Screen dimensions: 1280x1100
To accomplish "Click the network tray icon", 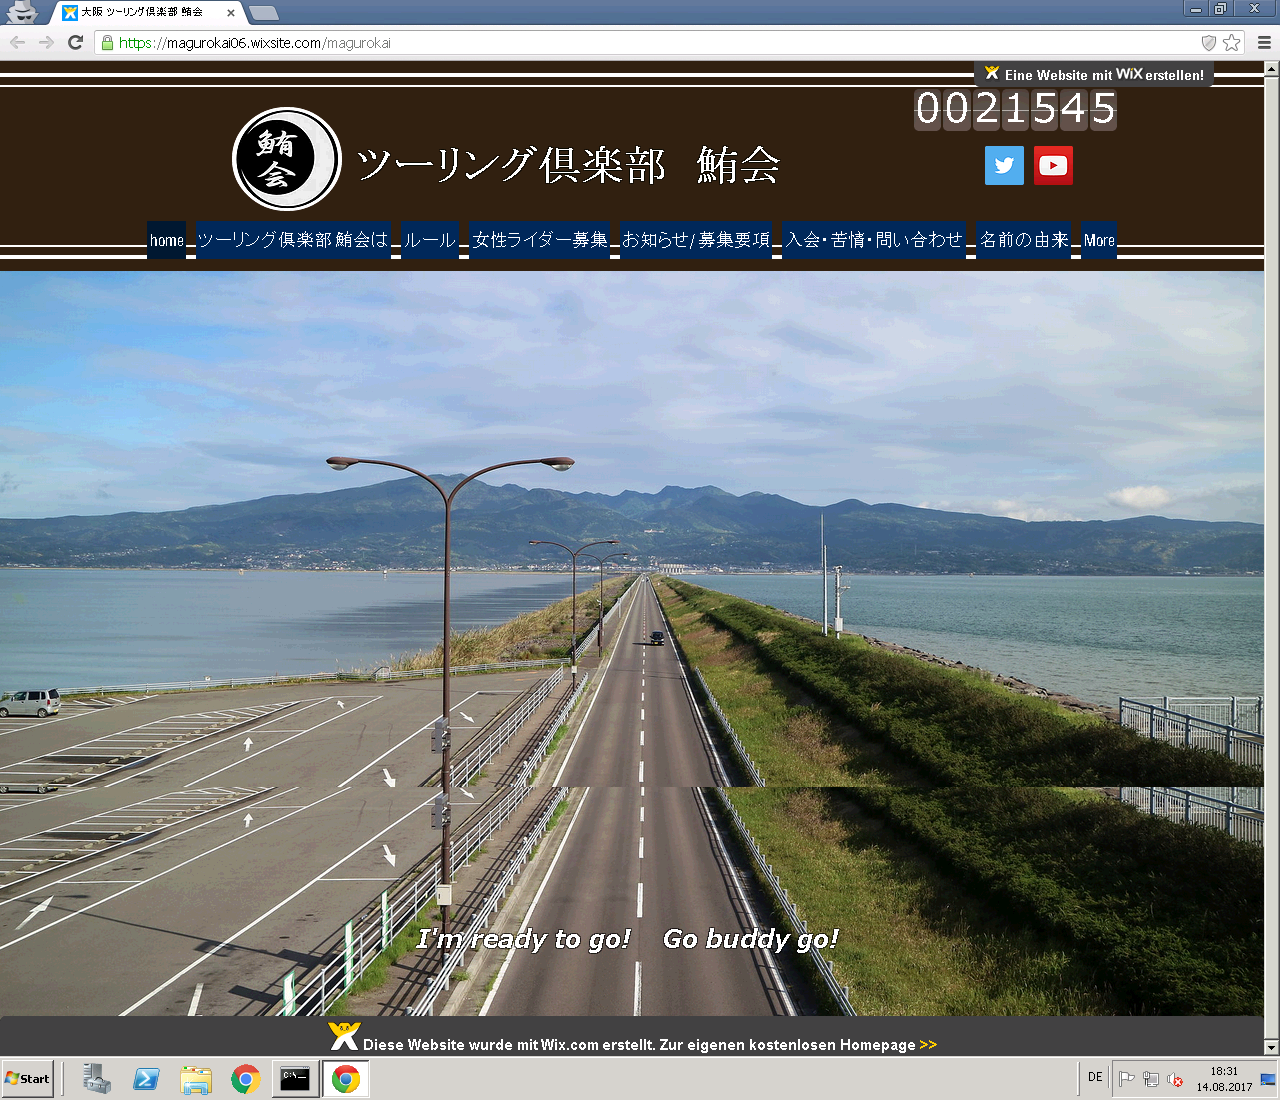I will pyautogui.click(x=1151, y=1079).
